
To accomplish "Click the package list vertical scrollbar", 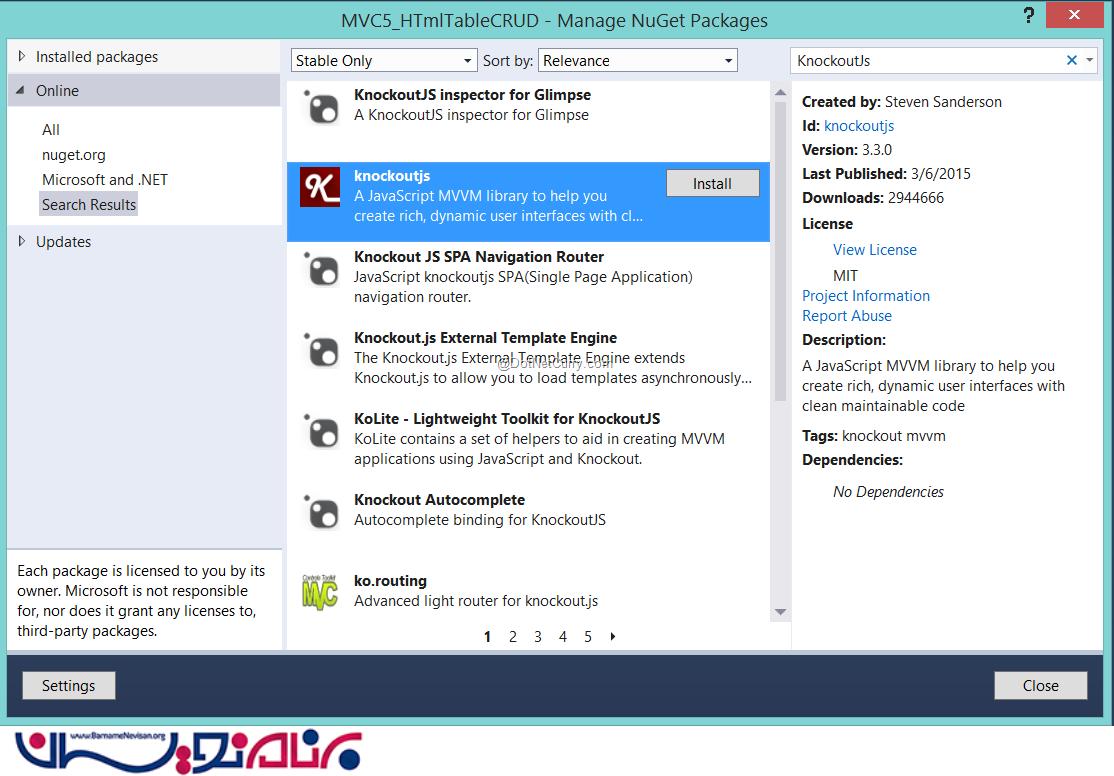I will point(780,250).
